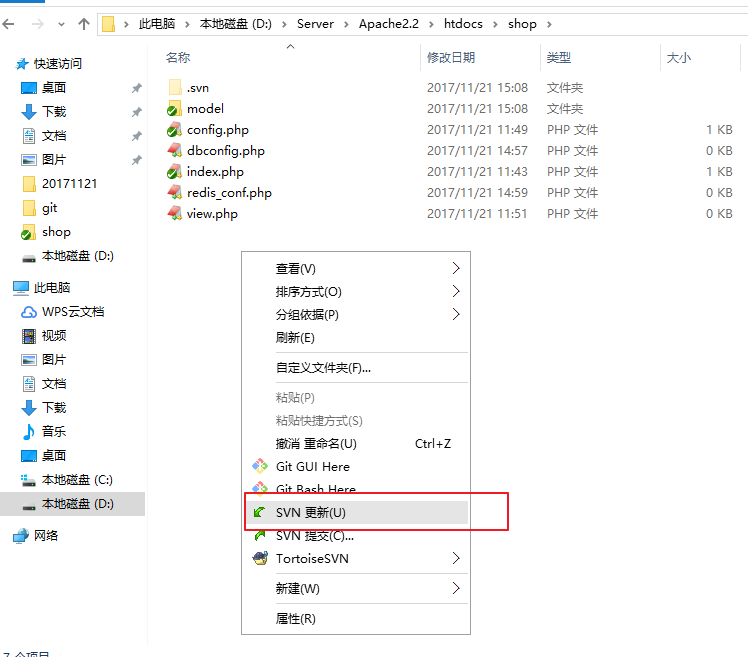The height and width of the screenshot is (657, 748).
Task: Expand the TortoiseSVN submenu arrow
Action: (456, 558)
